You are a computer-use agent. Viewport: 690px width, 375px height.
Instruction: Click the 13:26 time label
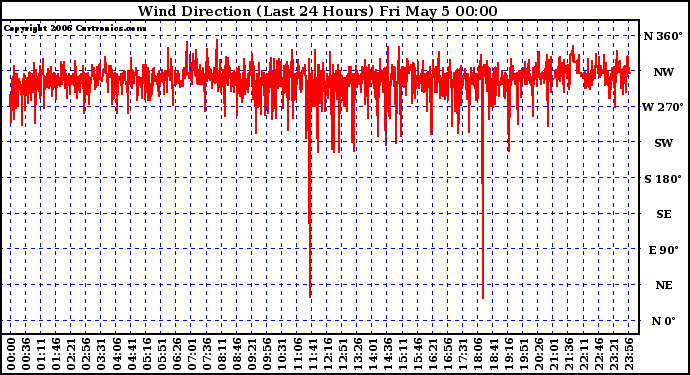pos(357,354)
